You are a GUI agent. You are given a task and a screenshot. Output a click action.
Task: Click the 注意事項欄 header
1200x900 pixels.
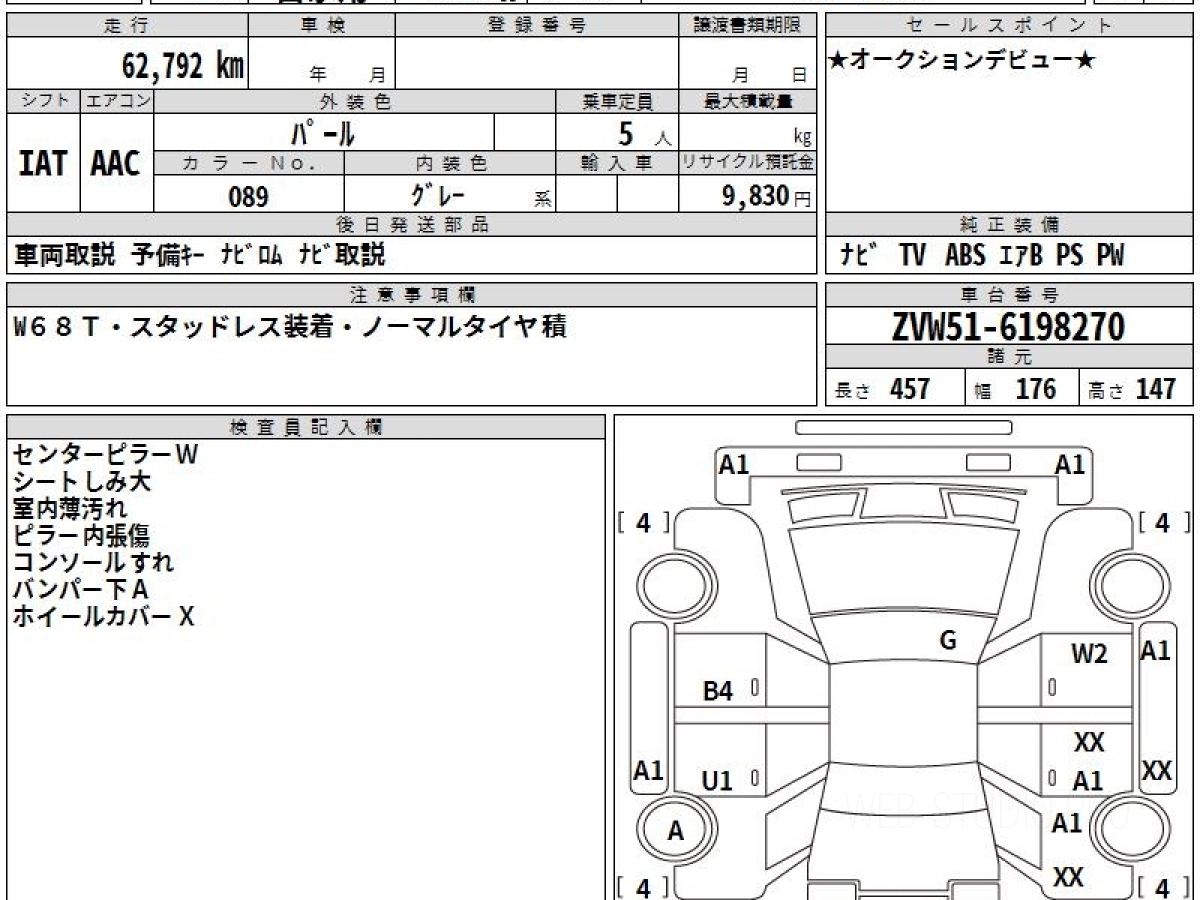[411, 295]
